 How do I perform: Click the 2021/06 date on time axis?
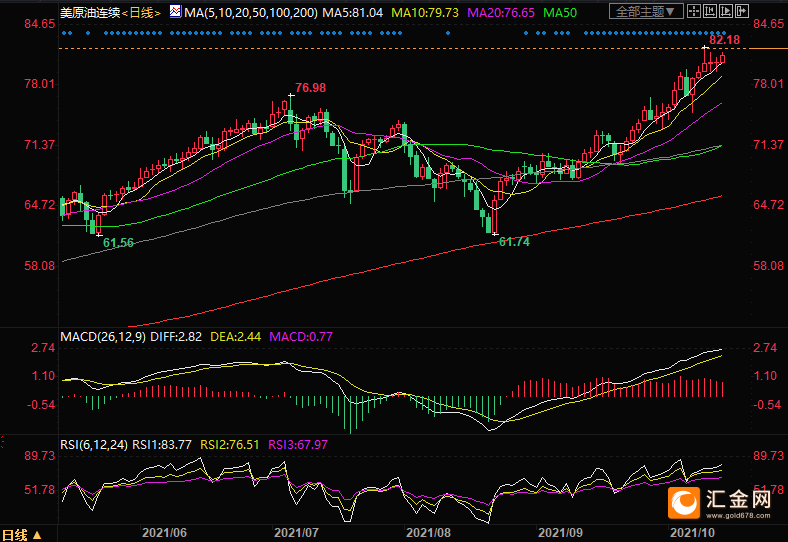pos(164,532)
